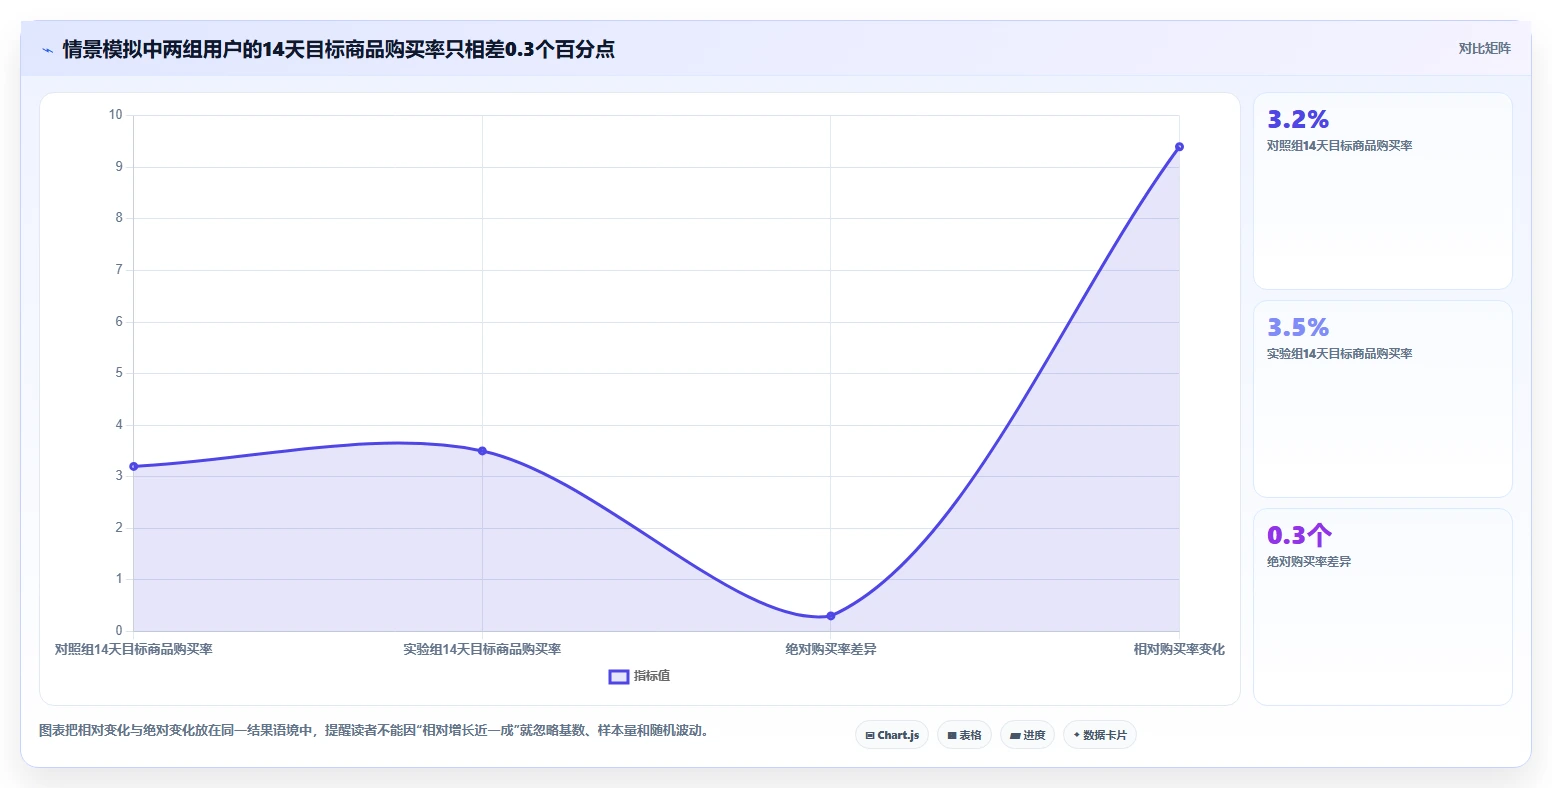Click the 0.3个 metric value
This screenshot has width=1552, height=788.
tap(1299, 535)
